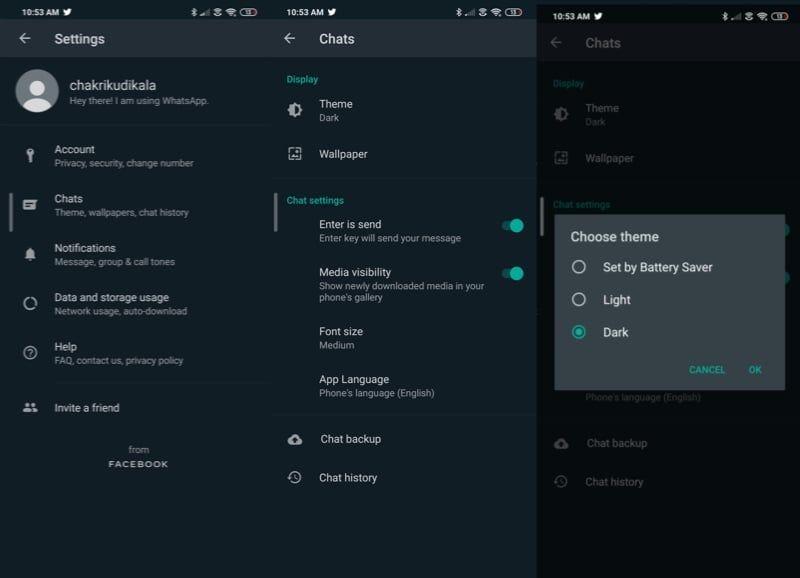The image size is (800, 578).
Task: Select the Dark theme radio option
Action: point(579,332)
